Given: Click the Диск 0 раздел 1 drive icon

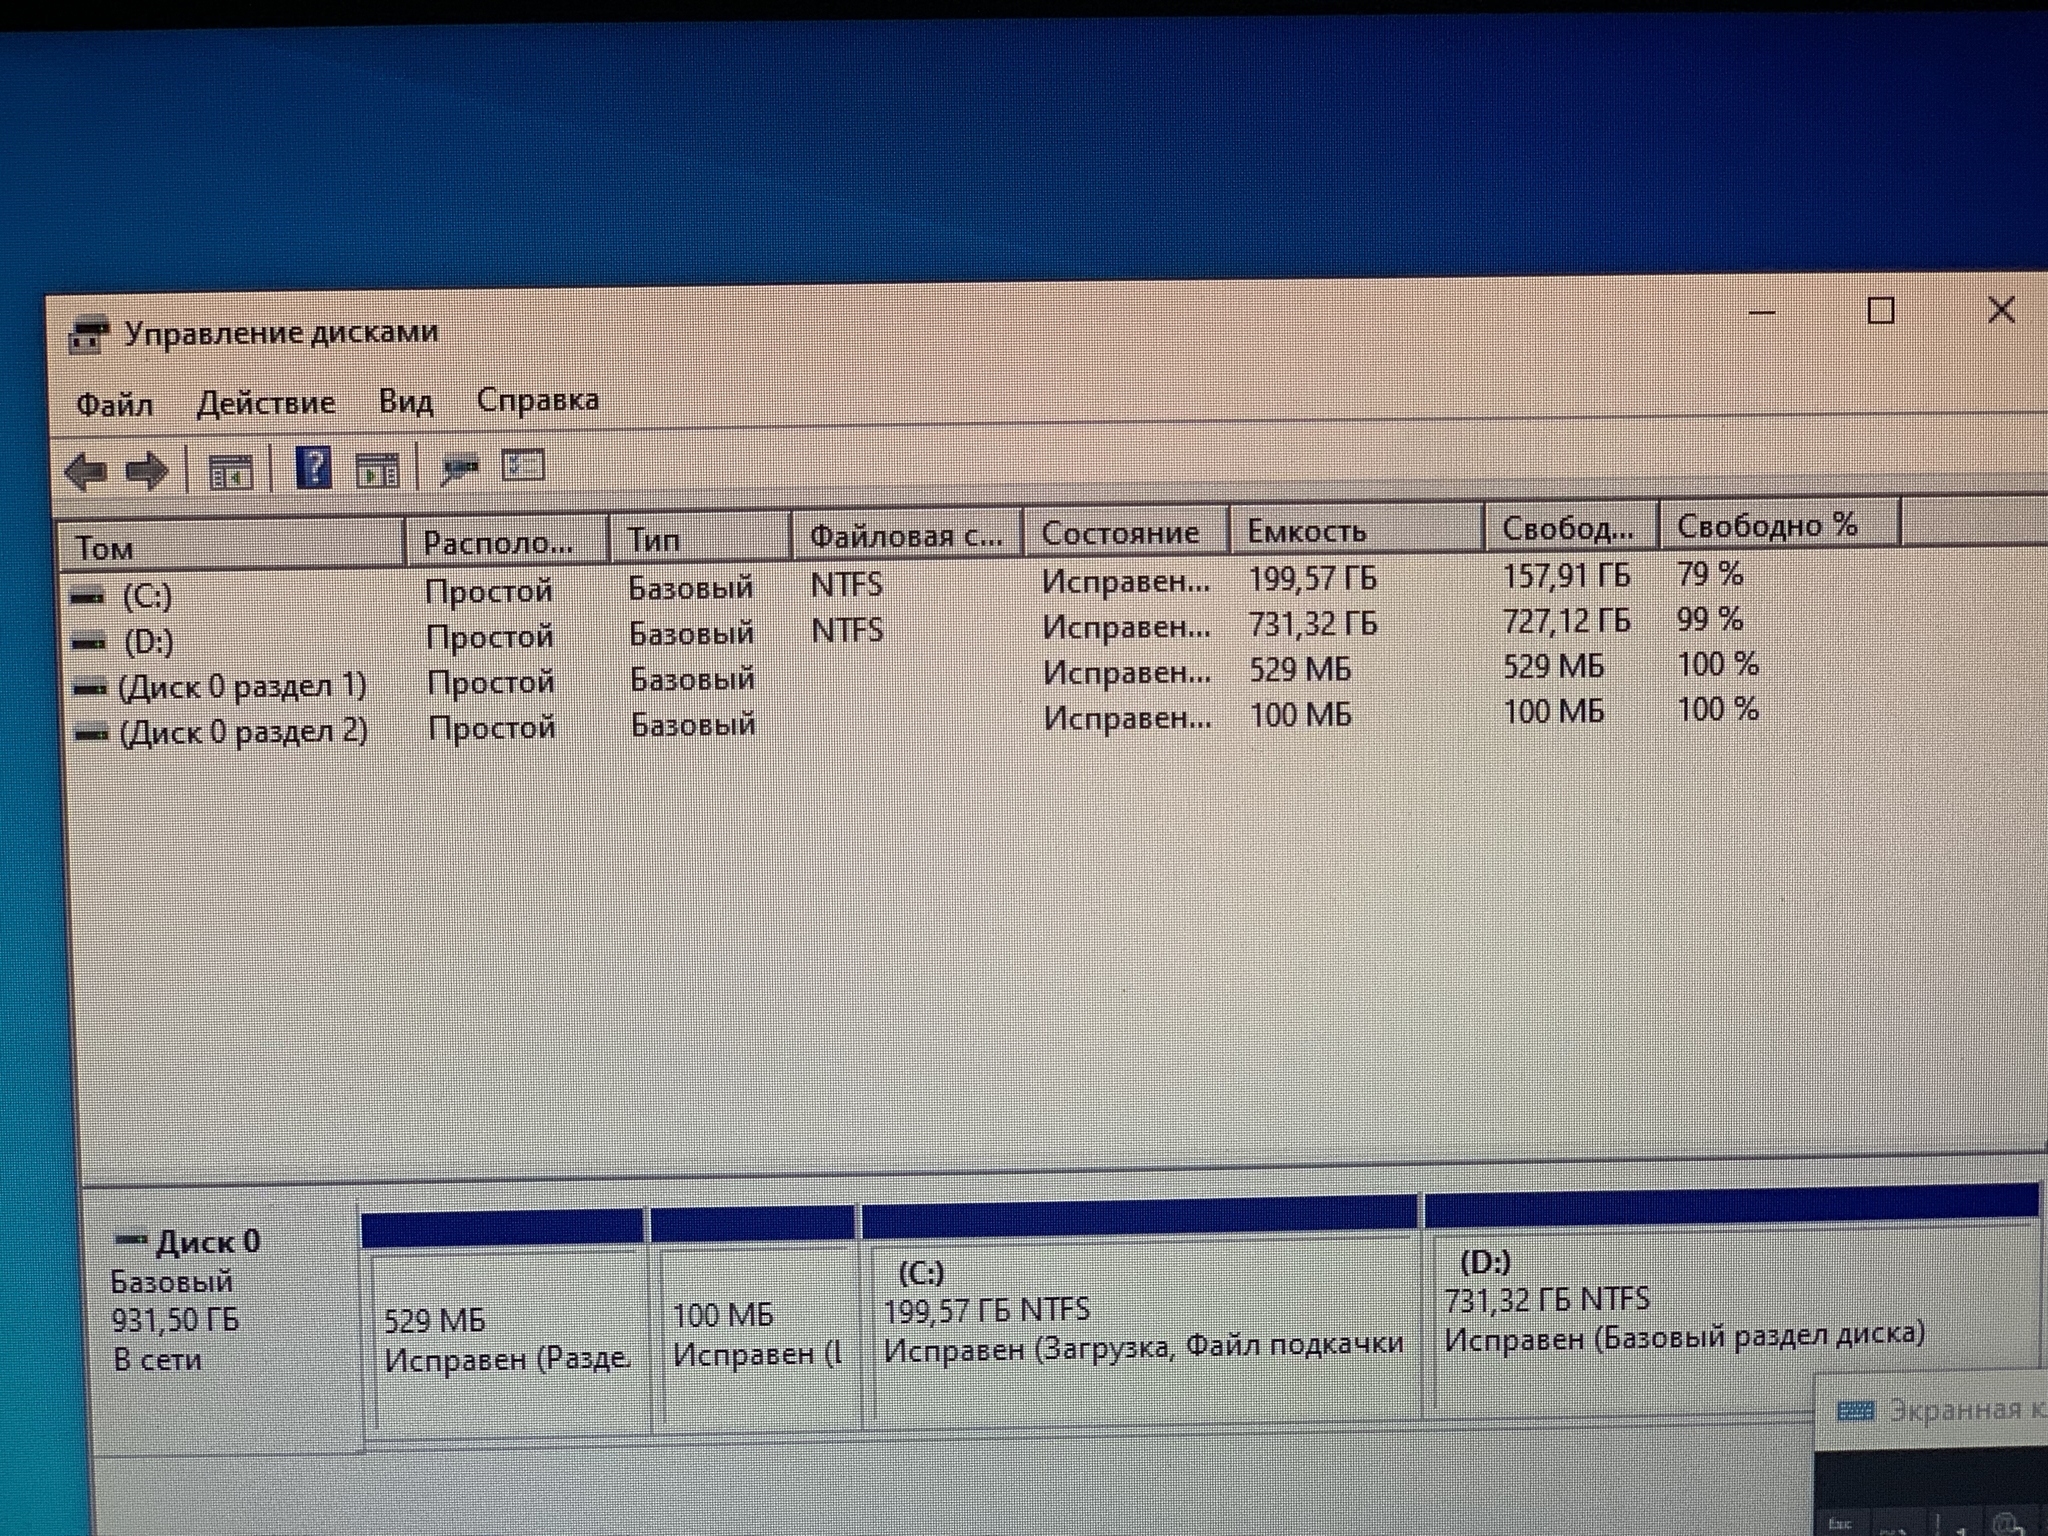Looking at the screenshot, I should click(x=90, y=688).
